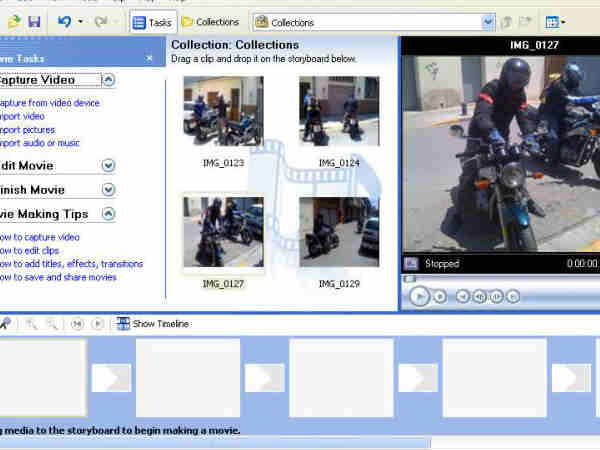Screen dimensions: 600x450
Task: Click the Play Storyboard icon
Action: [x=97, y=324]
